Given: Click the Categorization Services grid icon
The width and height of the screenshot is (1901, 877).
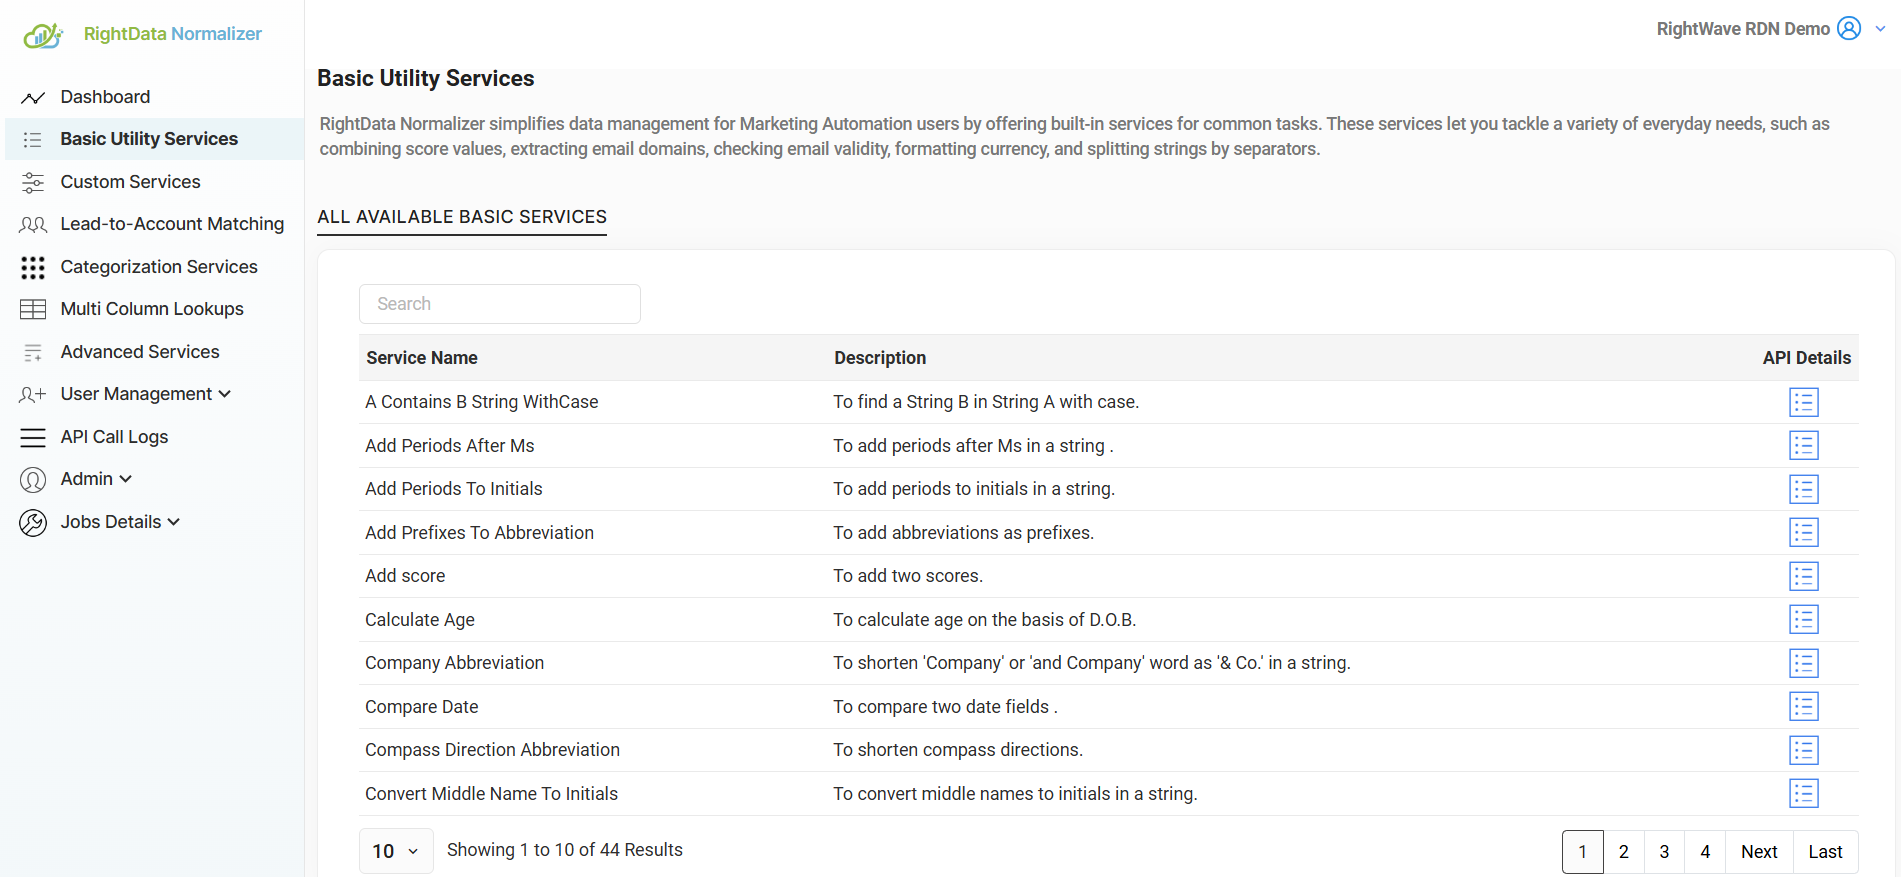Looking at the screenshot, I should tap(33, 267).
